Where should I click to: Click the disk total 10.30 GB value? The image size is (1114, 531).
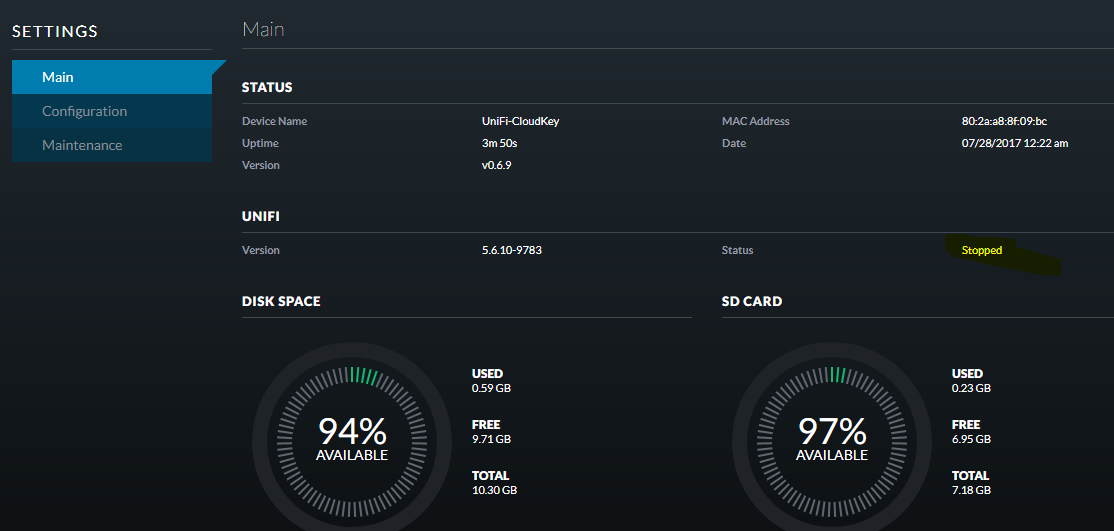[x=494, y=490]
